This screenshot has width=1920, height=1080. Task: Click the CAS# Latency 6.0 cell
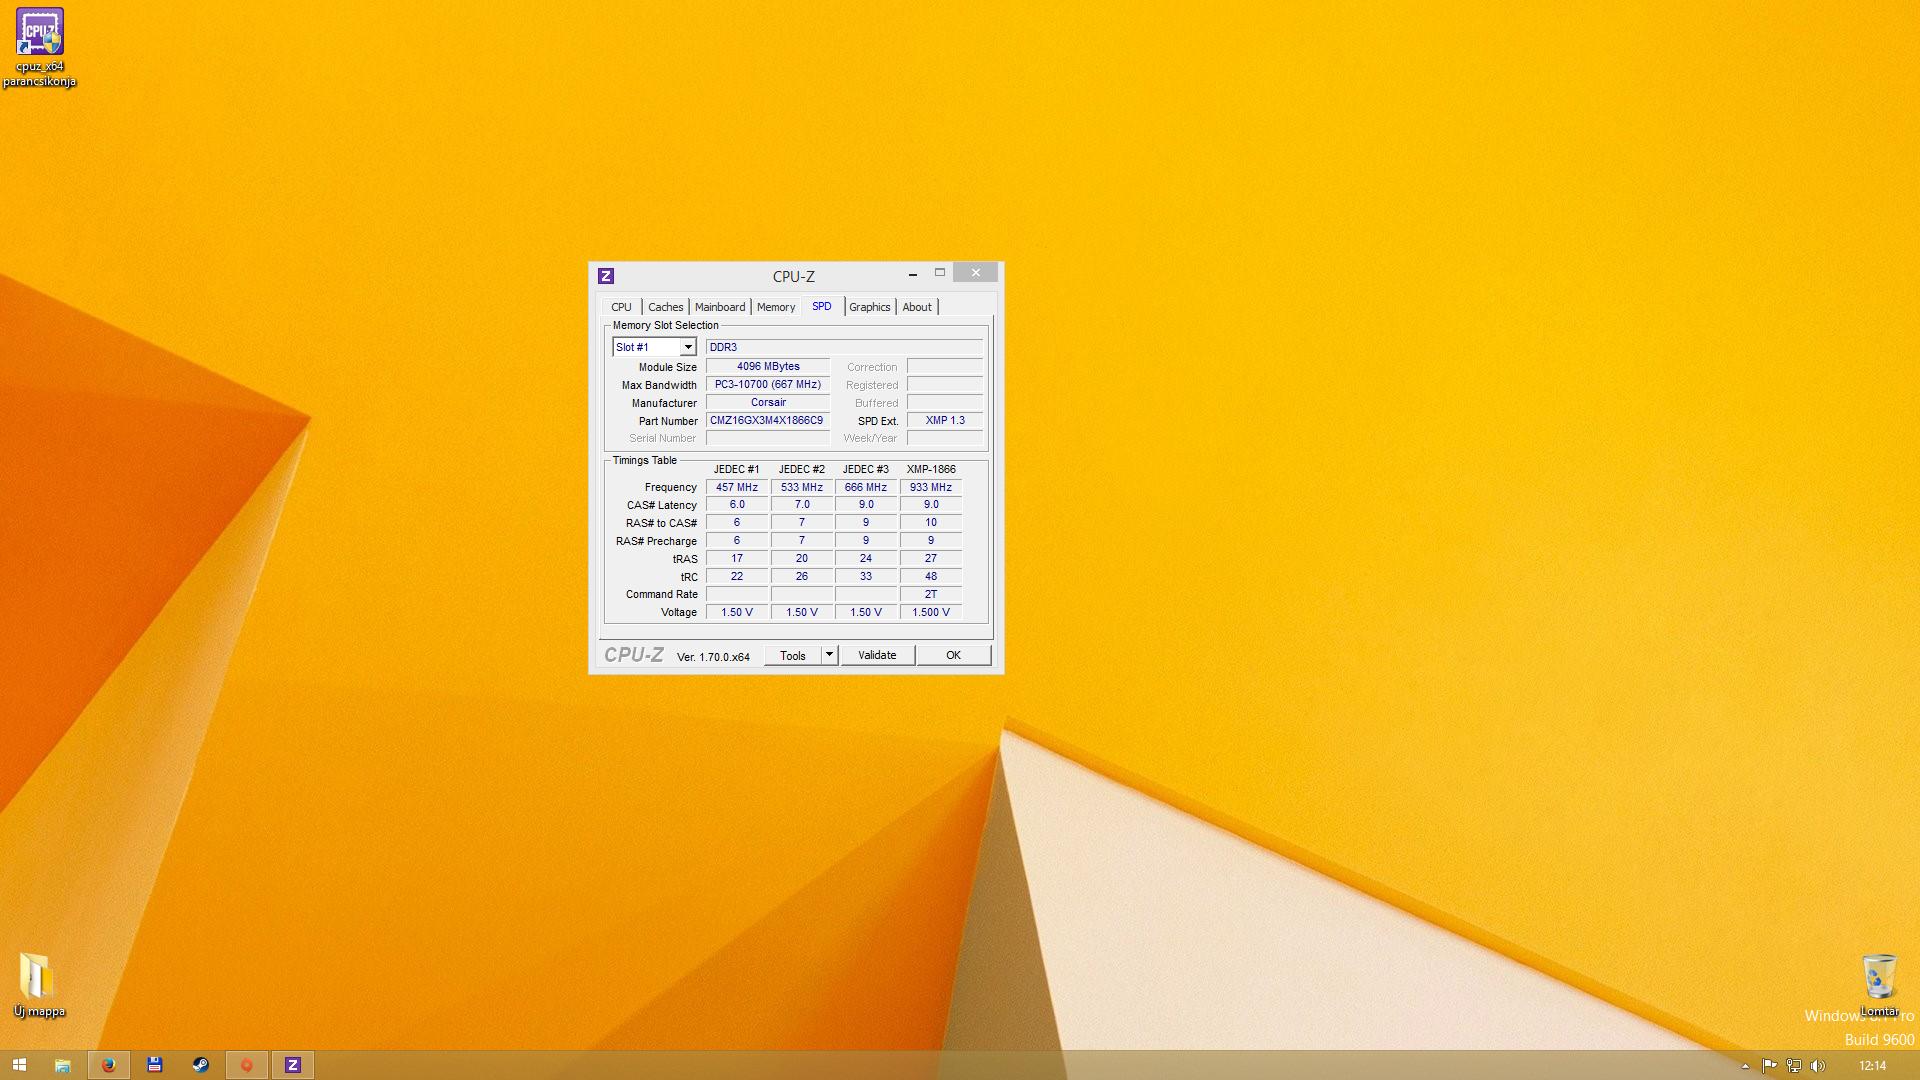coord(737,505)
